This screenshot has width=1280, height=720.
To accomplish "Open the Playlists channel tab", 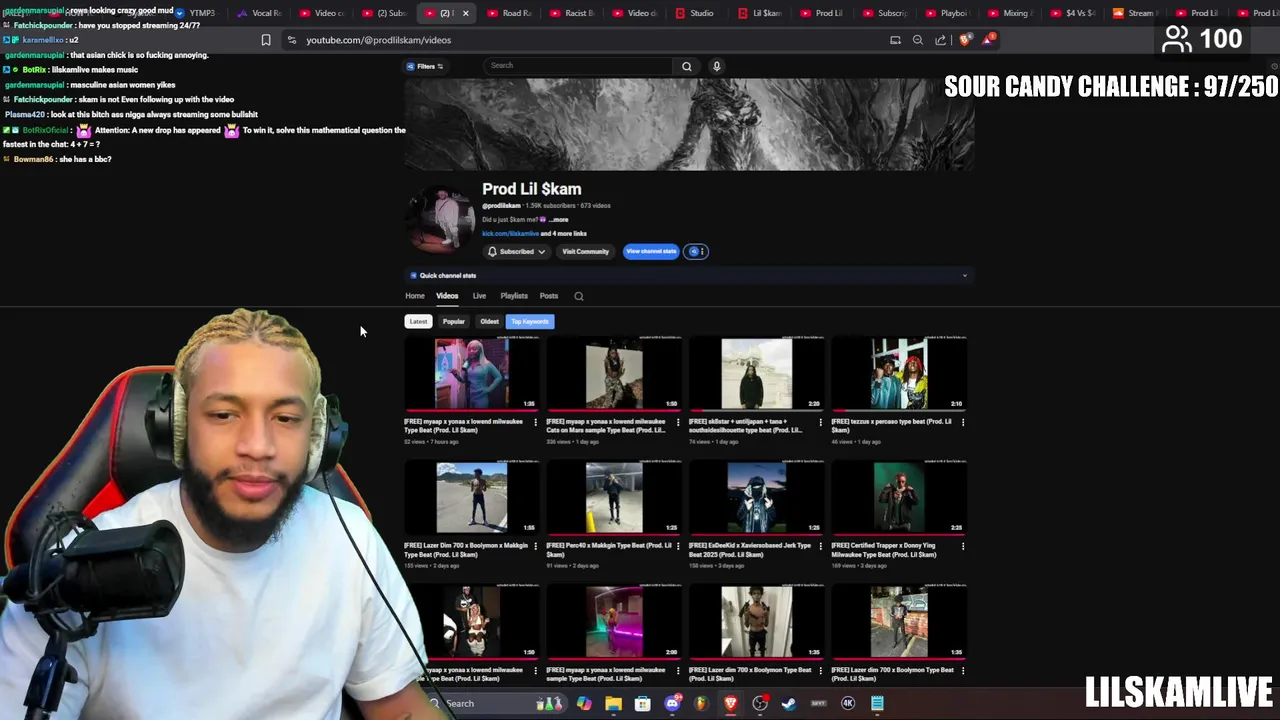I will (514, 296).
